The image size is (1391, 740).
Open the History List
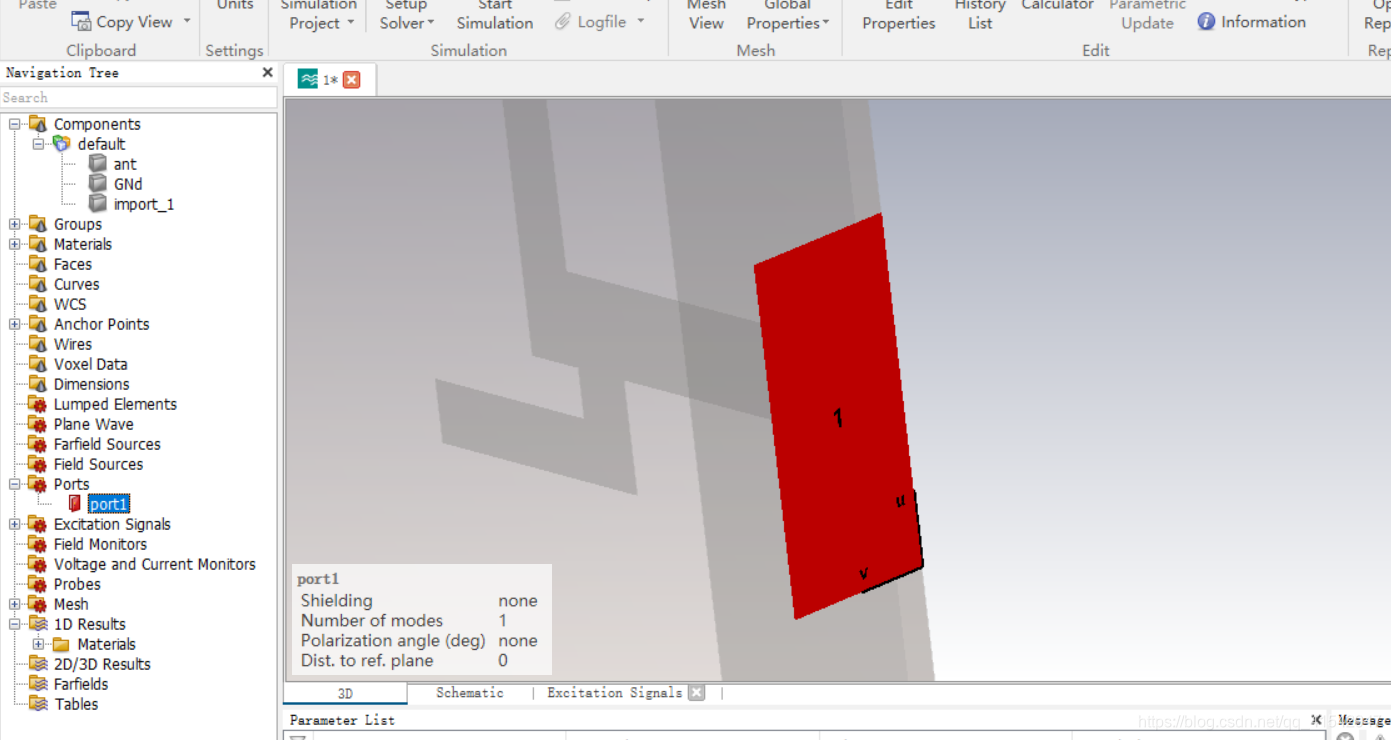(x=980, y=17)
